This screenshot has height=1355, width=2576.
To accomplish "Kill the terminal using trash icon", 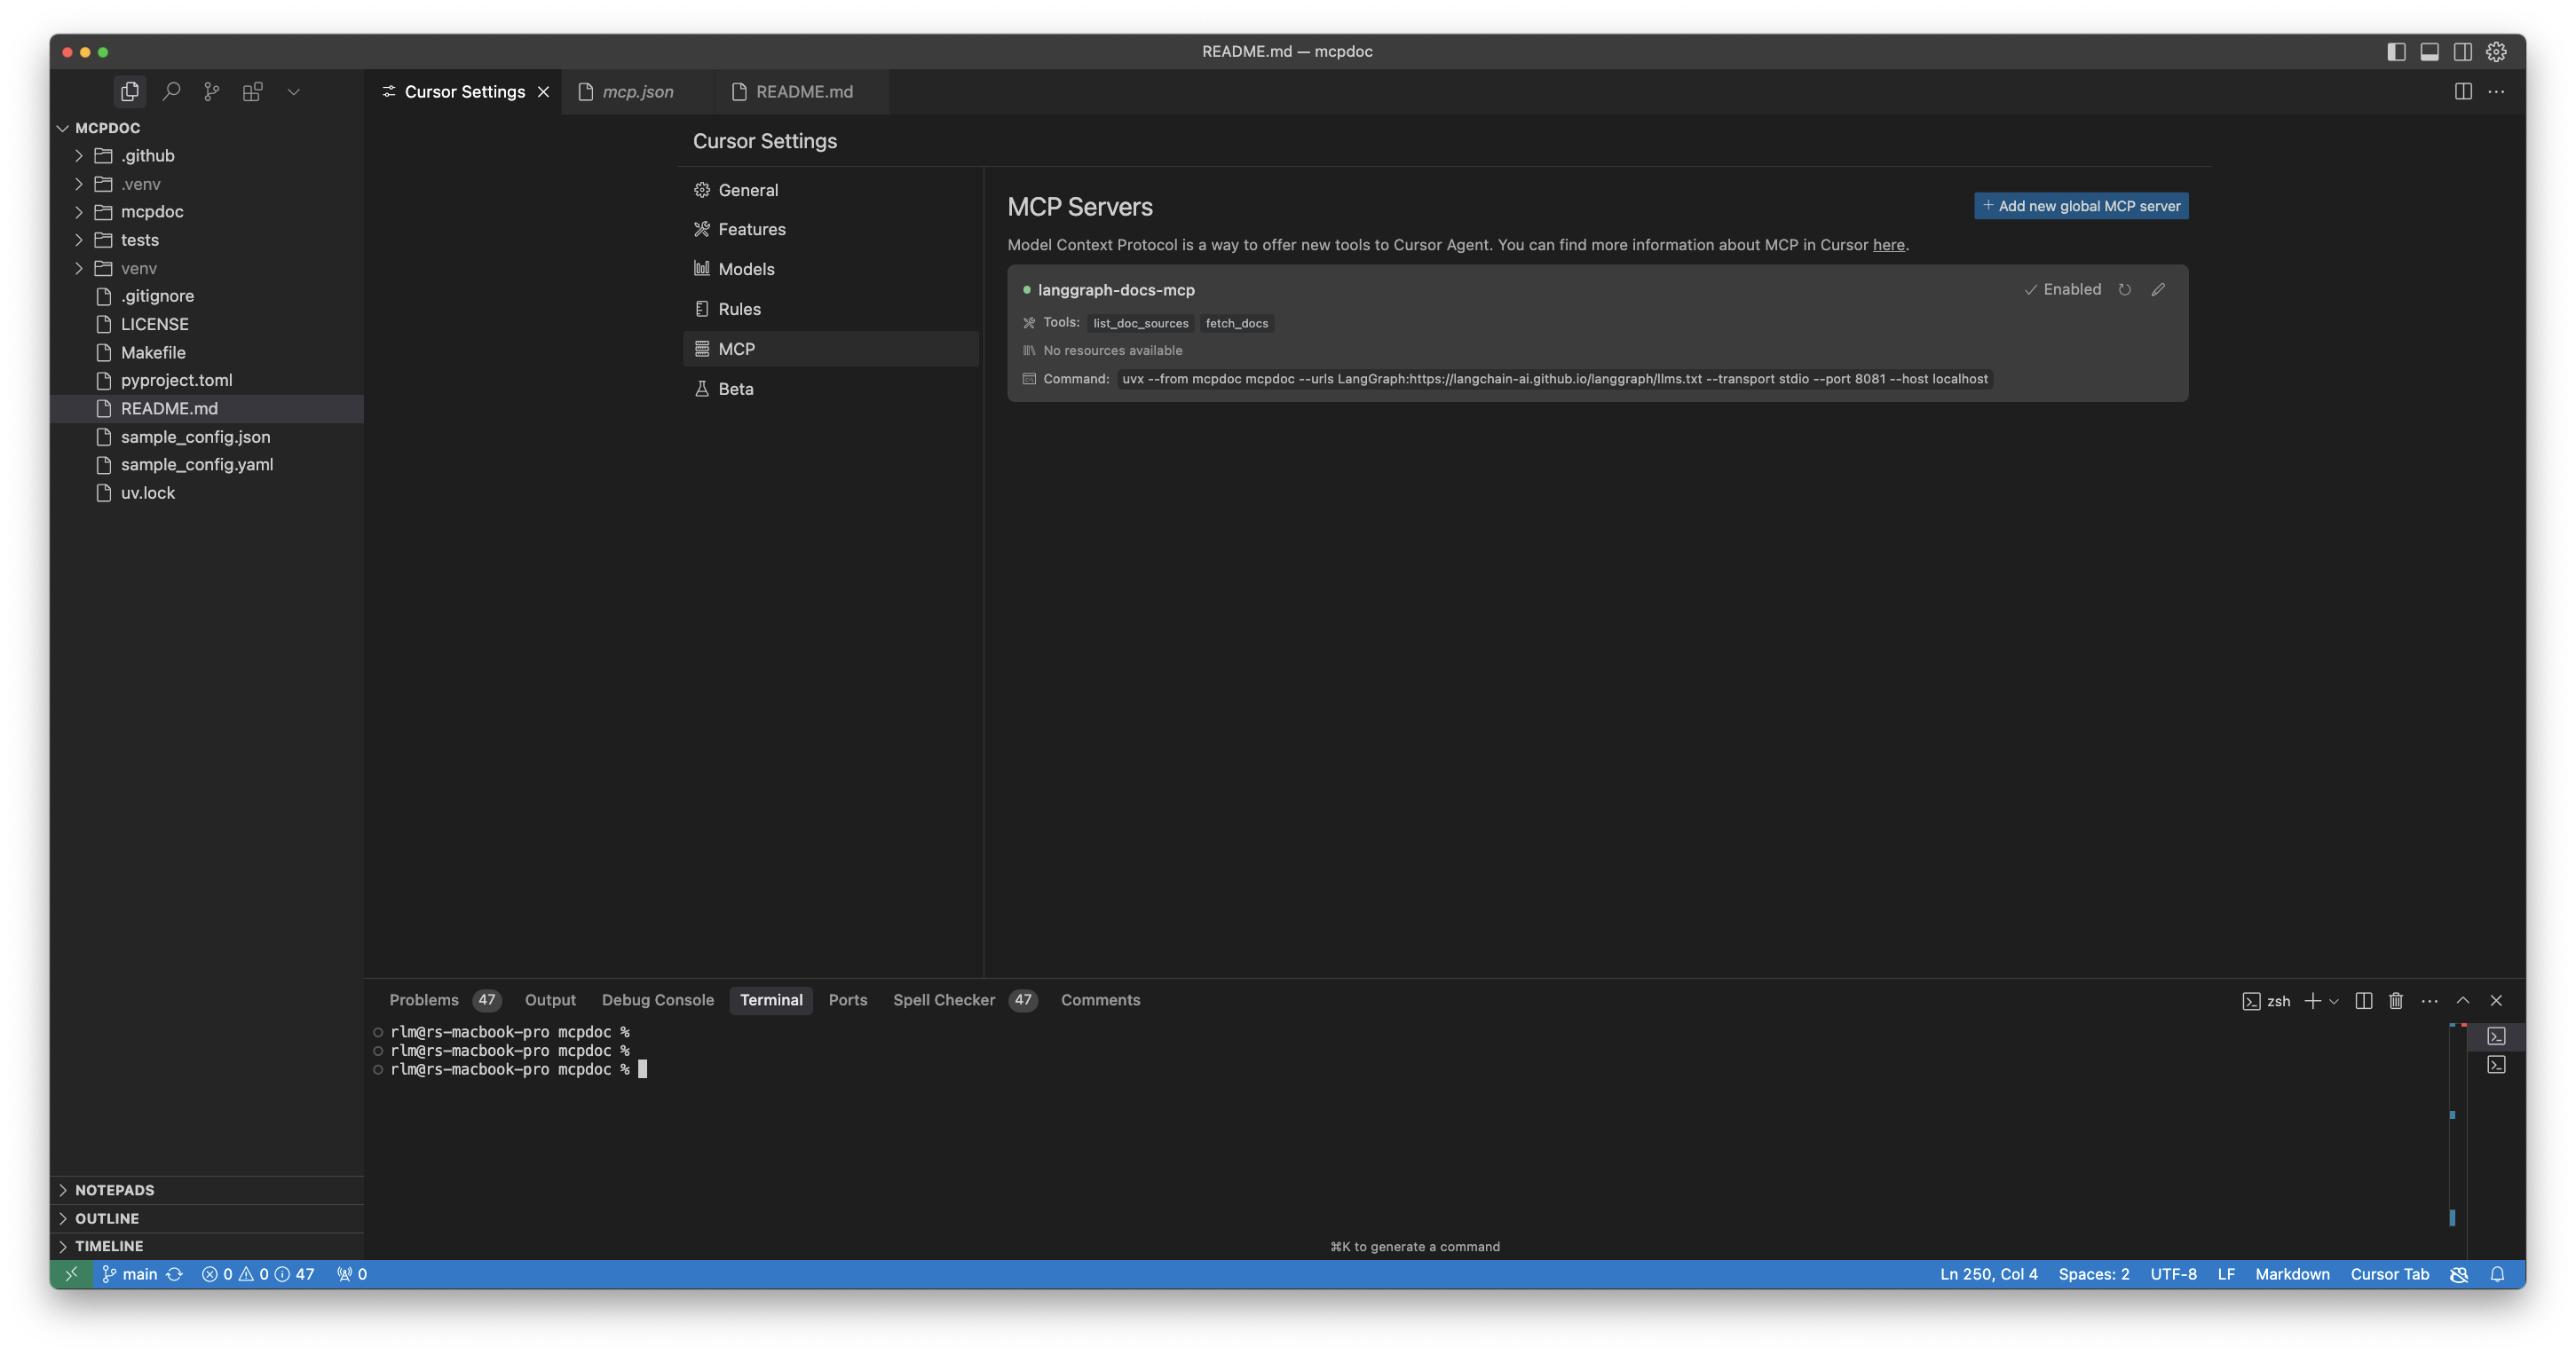I will [x=2394, y=1000].
